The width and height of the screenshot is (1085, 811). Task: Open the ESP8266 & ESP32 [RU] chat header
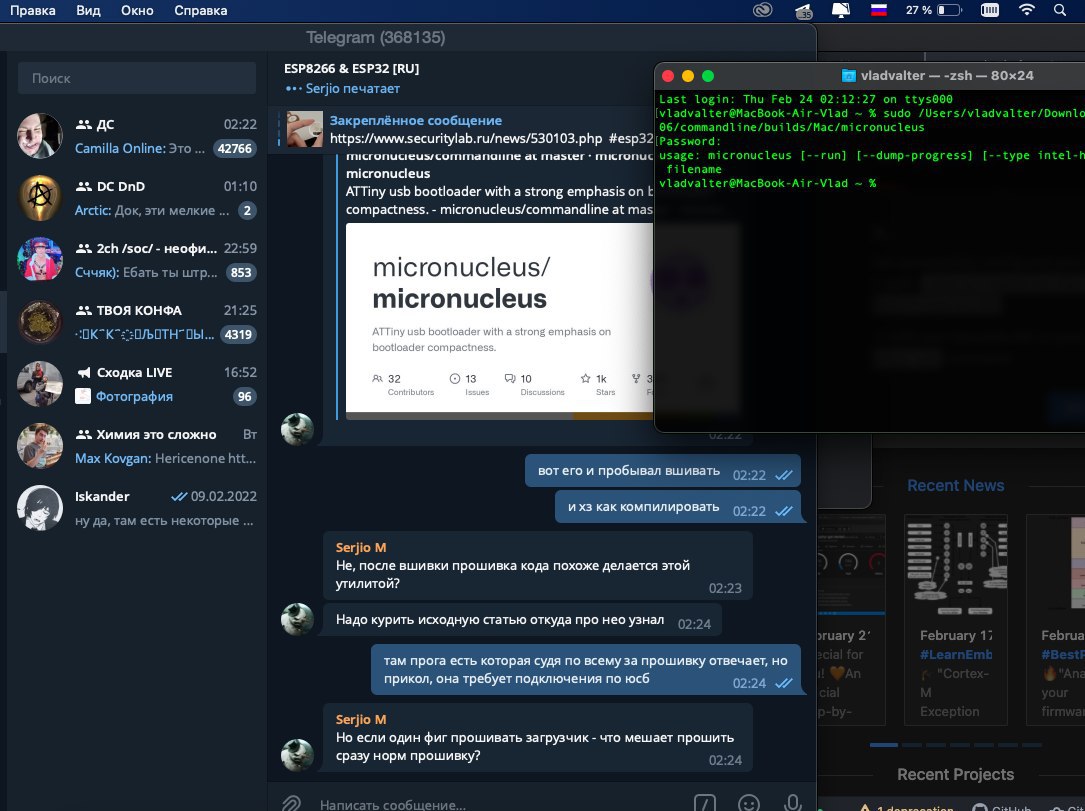click(352, 68)
